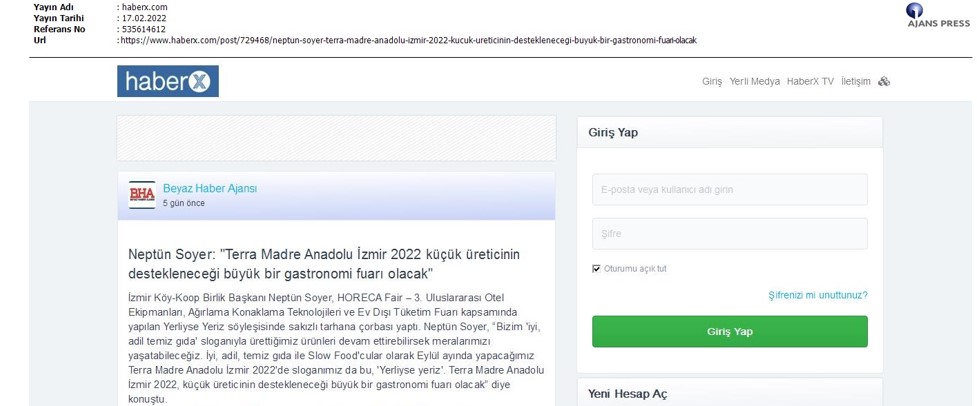
Task: Follow 'Şifrenizi mi unuttunuz?' link
Action: (x=817, y=295)
